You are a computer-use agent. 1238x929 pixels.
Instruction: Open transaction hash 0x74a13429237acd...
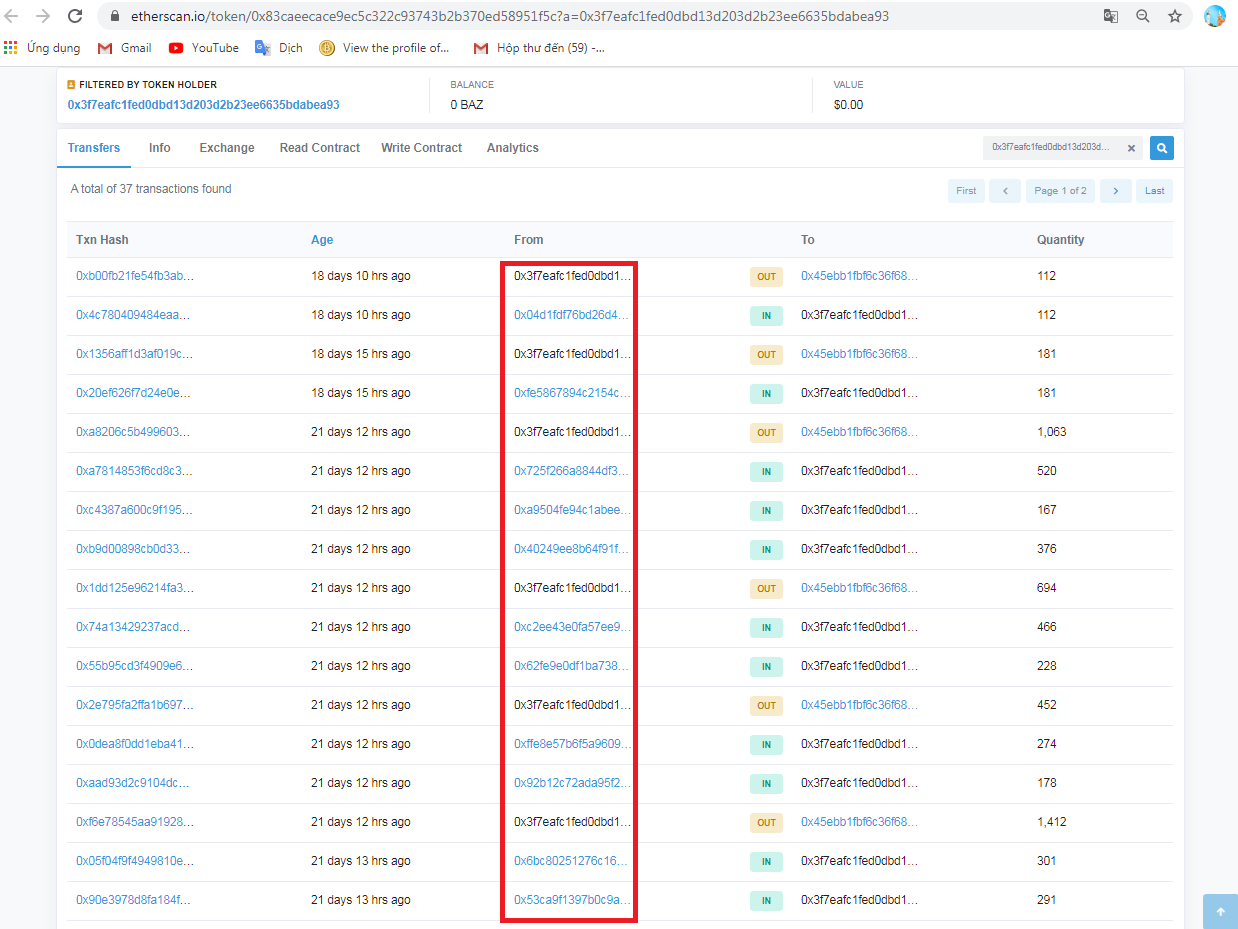[133, 627]
